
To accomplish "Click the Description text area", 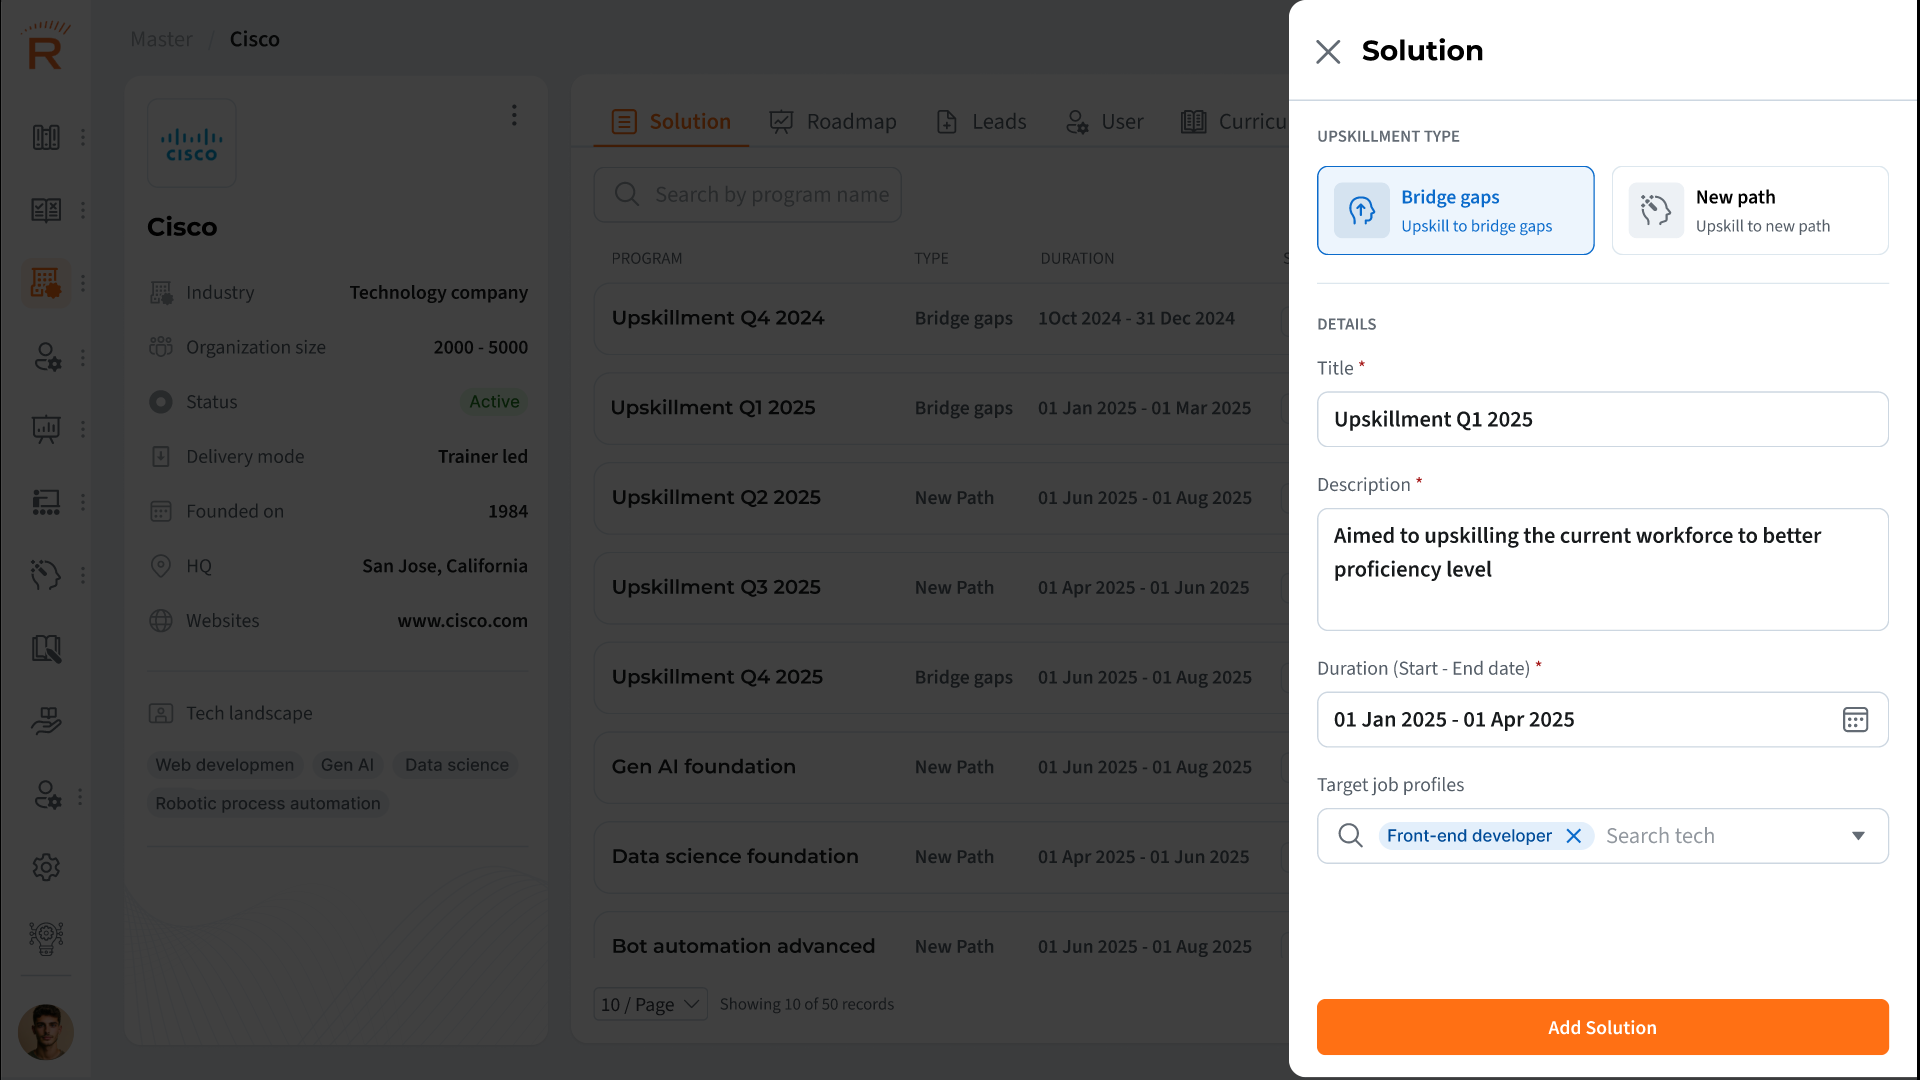I will click(x=1602, y=570).
